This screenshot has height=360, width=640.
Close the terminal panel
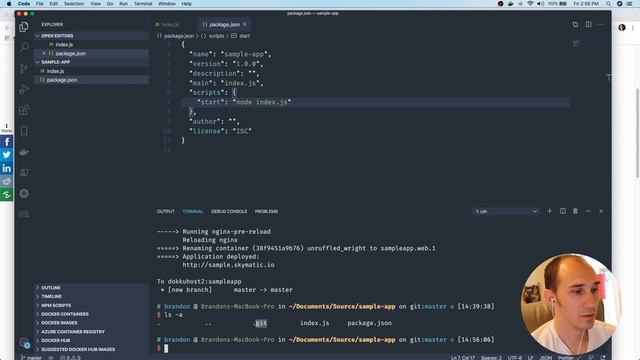tap(601, 211)
